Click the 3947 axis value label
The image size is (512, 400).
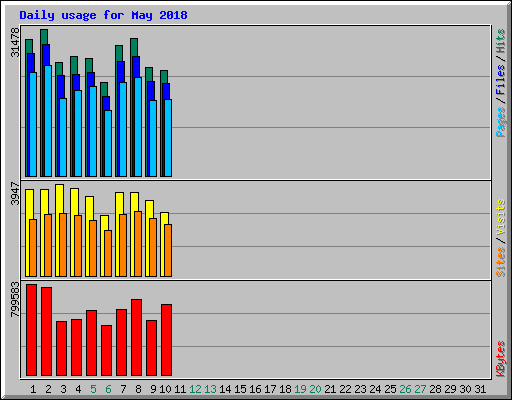point(15,194)
